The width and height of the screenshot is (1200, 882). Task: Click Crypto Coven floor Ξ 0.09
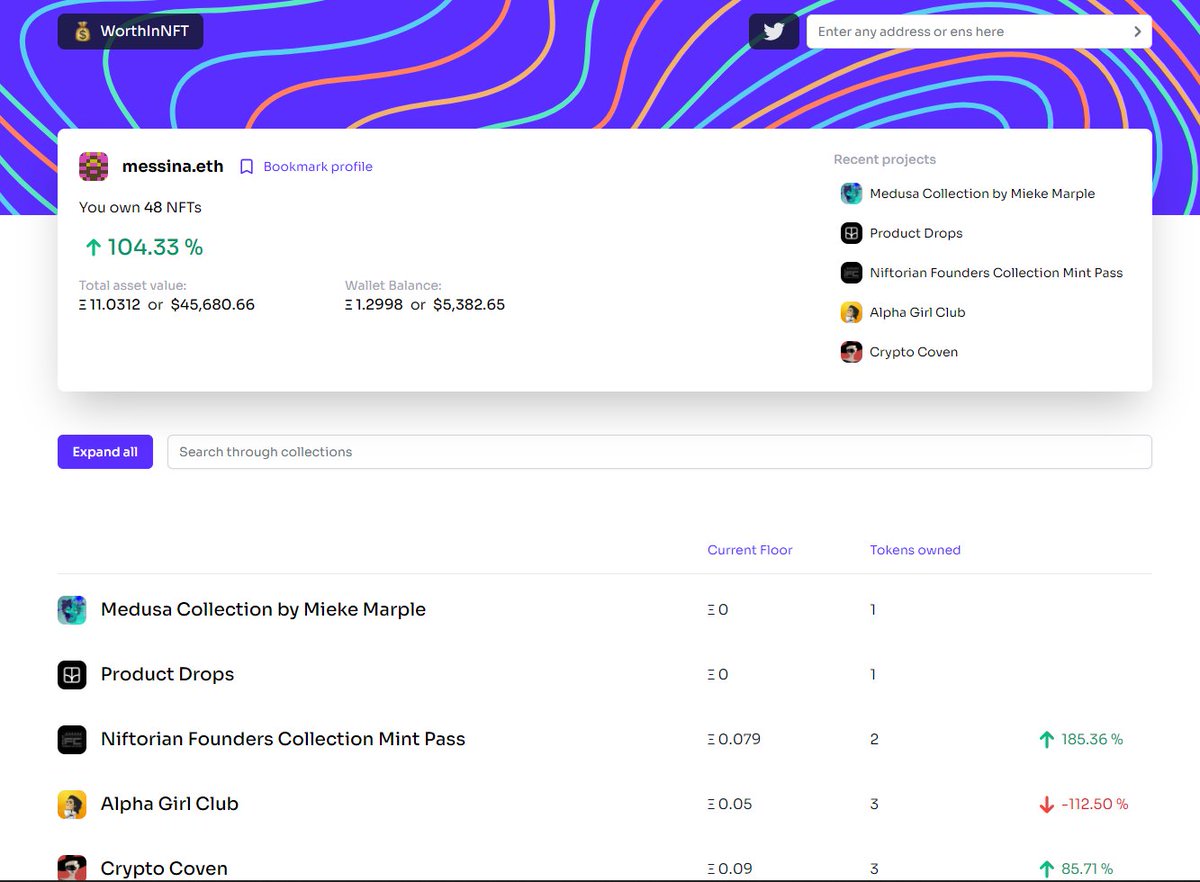point(730,869)
